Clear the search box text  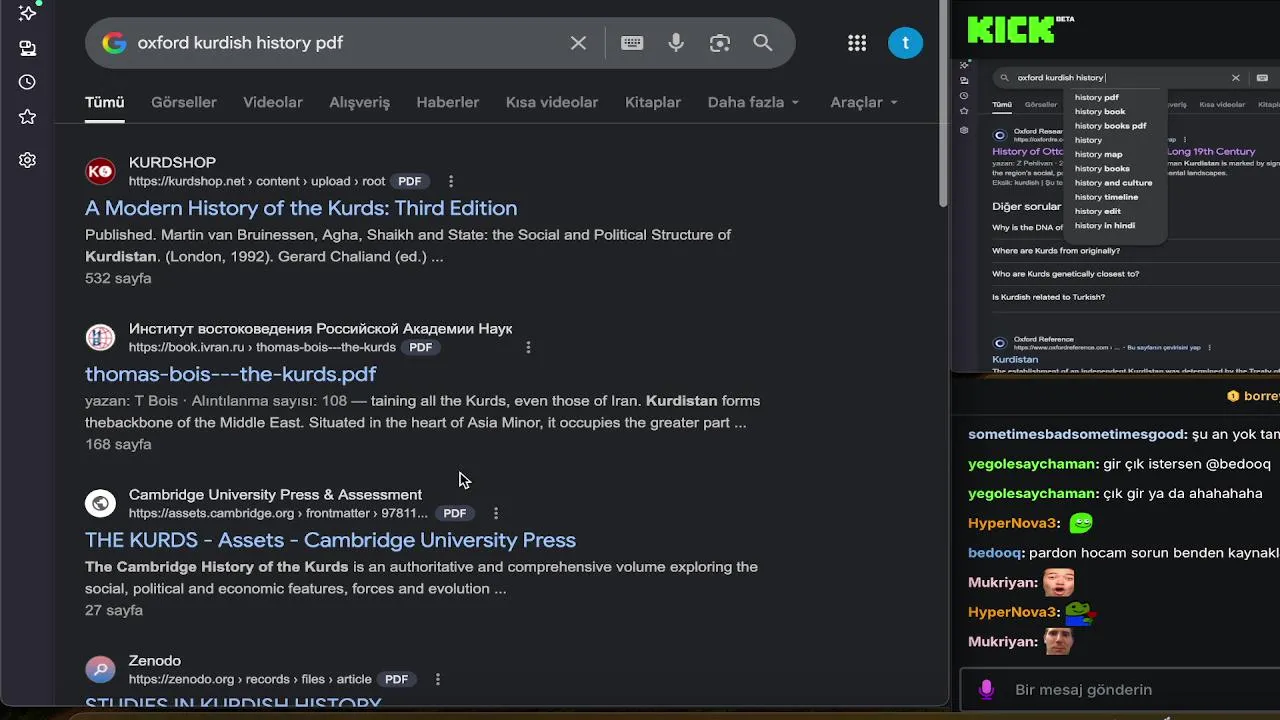click(x=578, y=43)
